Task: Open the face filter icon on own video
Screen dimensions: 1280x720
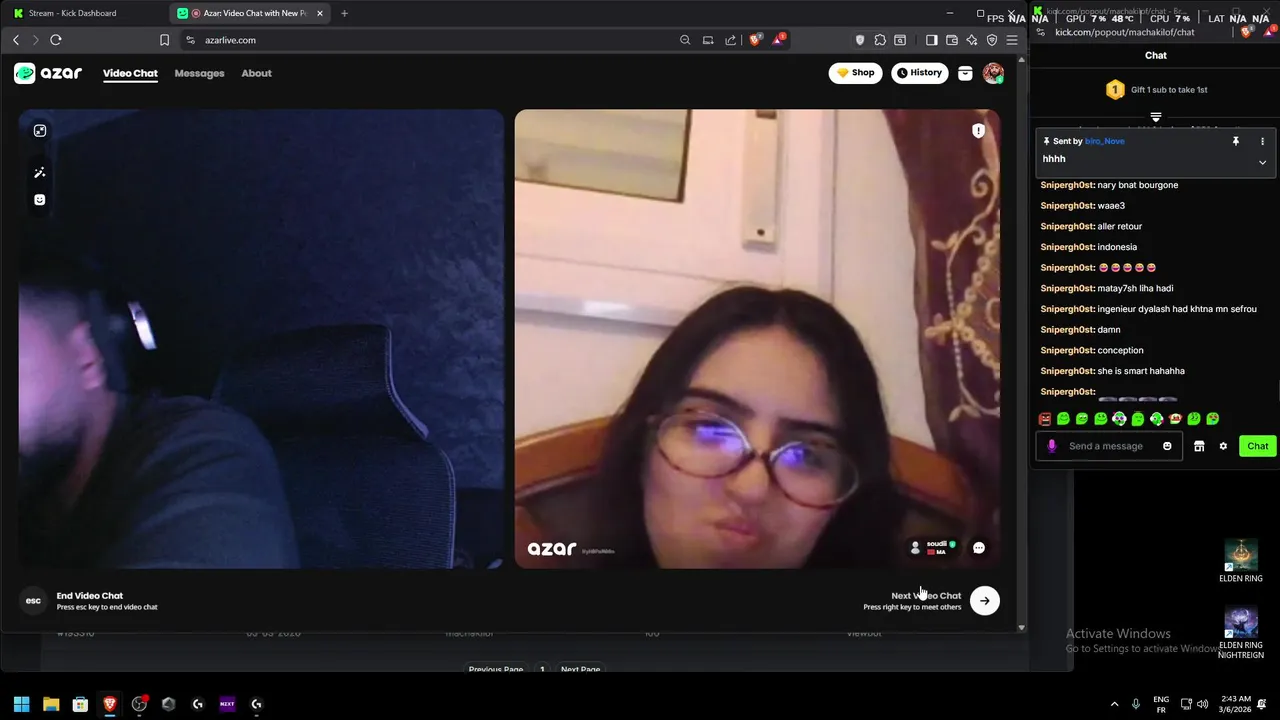Action: (x=40, y=200)
